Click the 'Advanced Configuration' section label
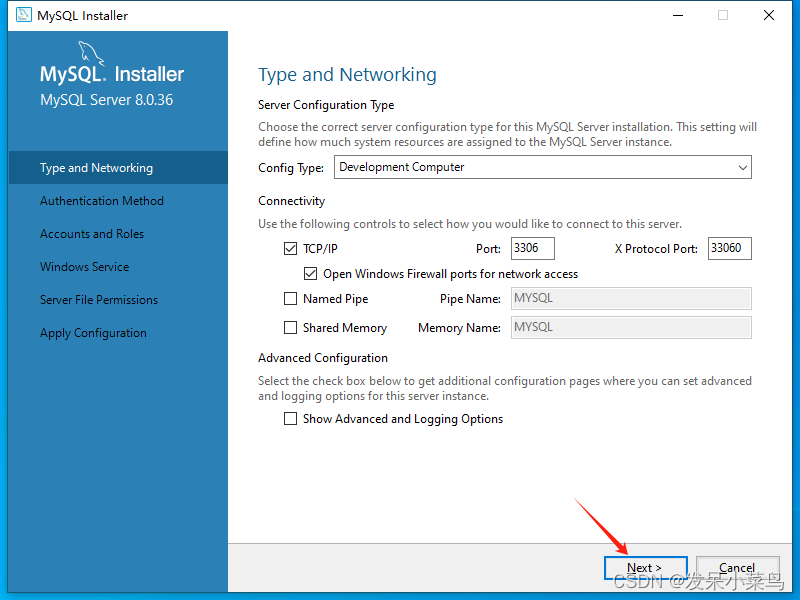 [323, 358]
